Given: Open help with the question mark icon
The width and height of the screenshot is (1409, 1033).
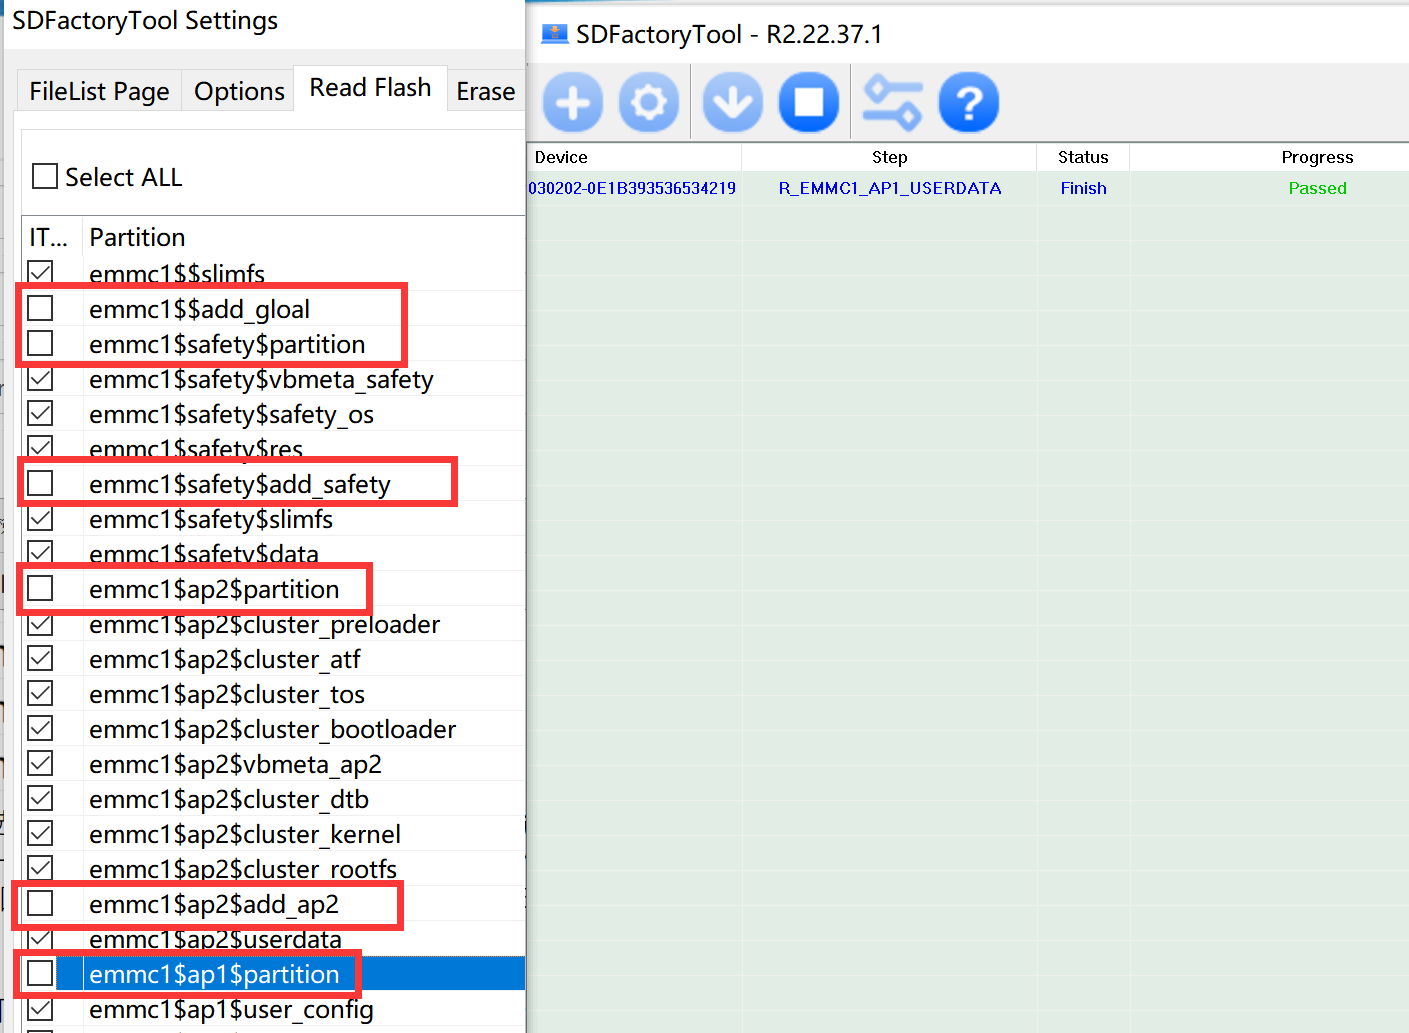Looking at the screenshot, I should pyautogui.click(x=969, y=102).
